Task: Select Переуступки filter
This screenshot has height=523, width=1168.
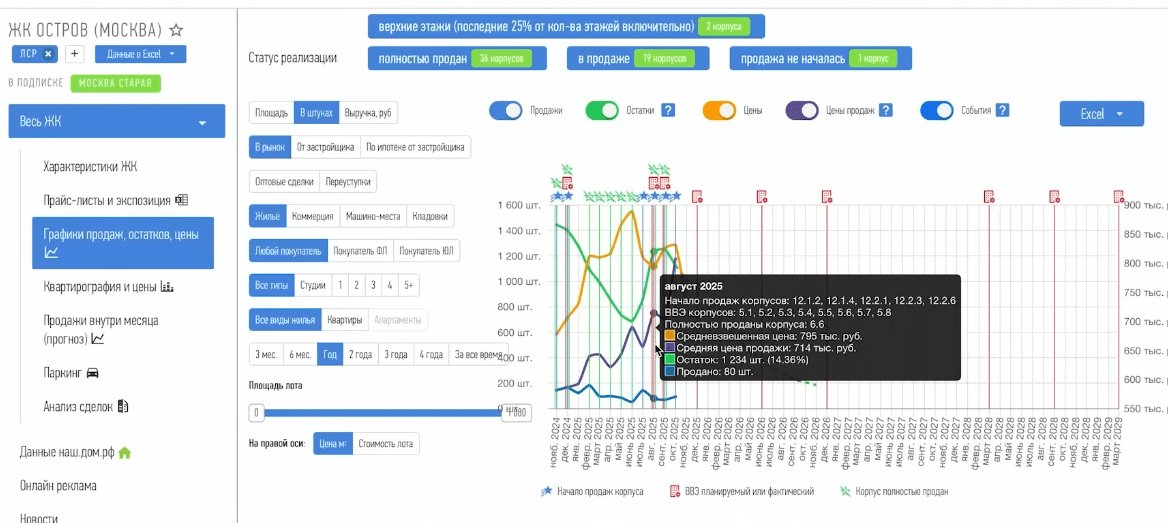Action: point(348,181)
